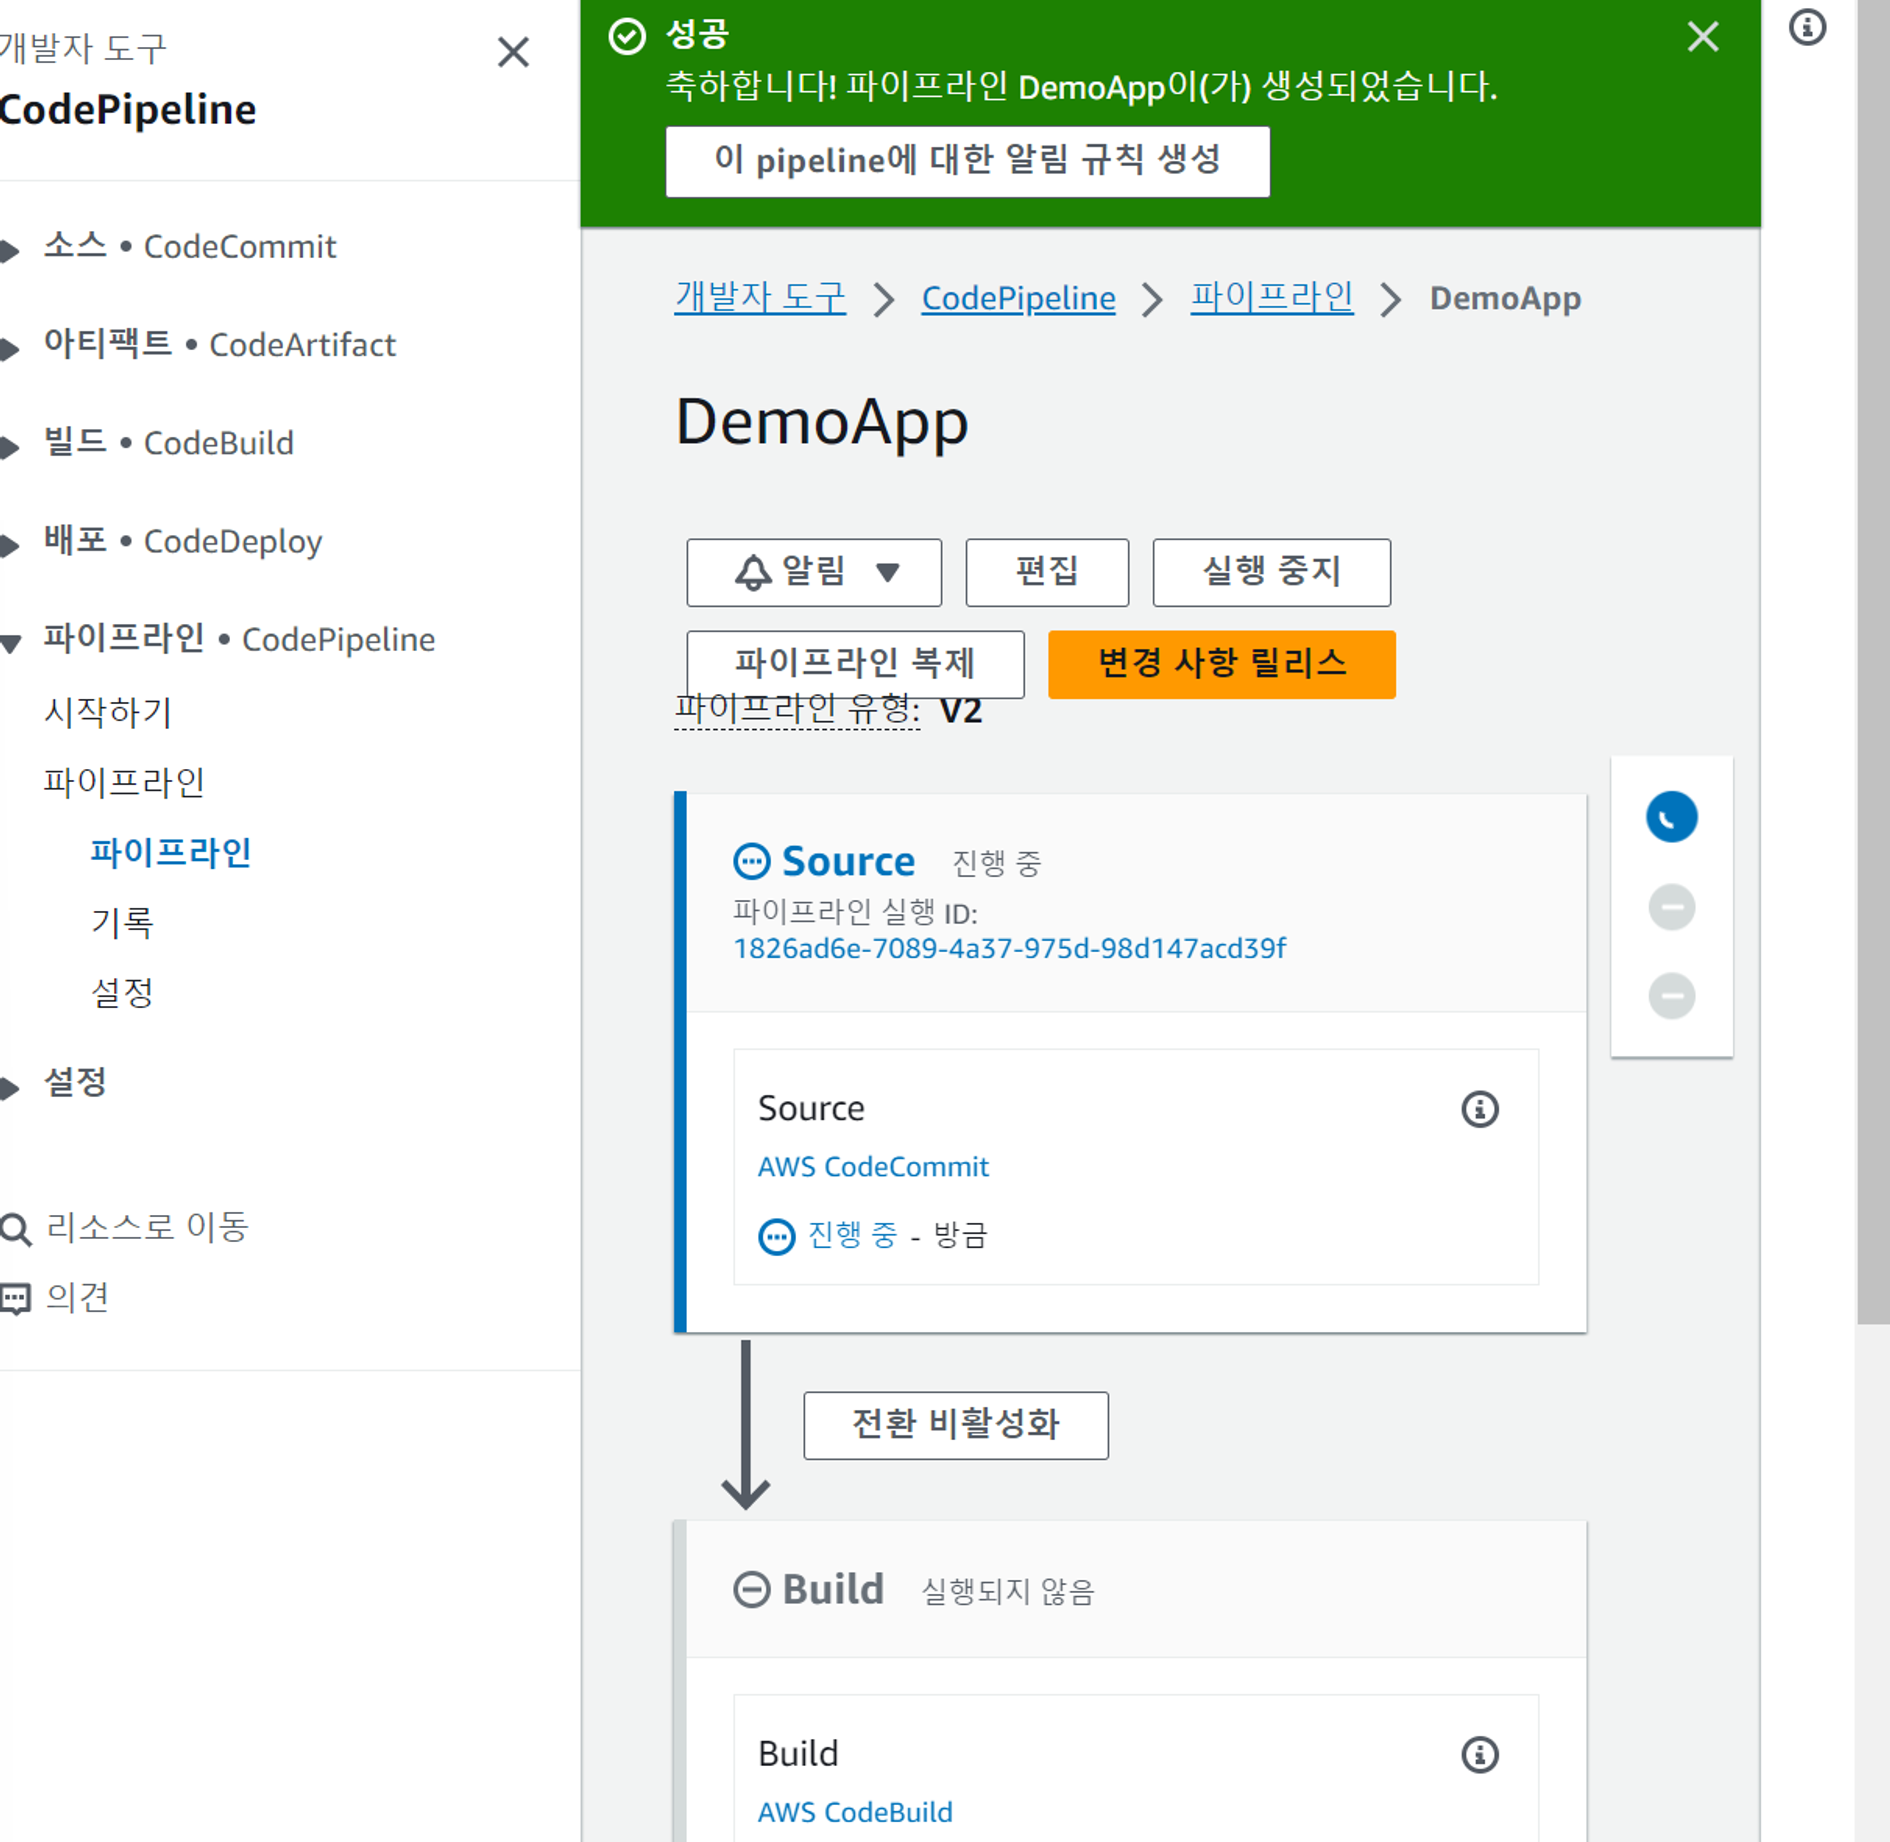Image resolution: width=1890 pixels, height=1842 pixels.
Task: Collapse the 파이프라인 • CodePipeline section
Action: (x=12, y=643)
